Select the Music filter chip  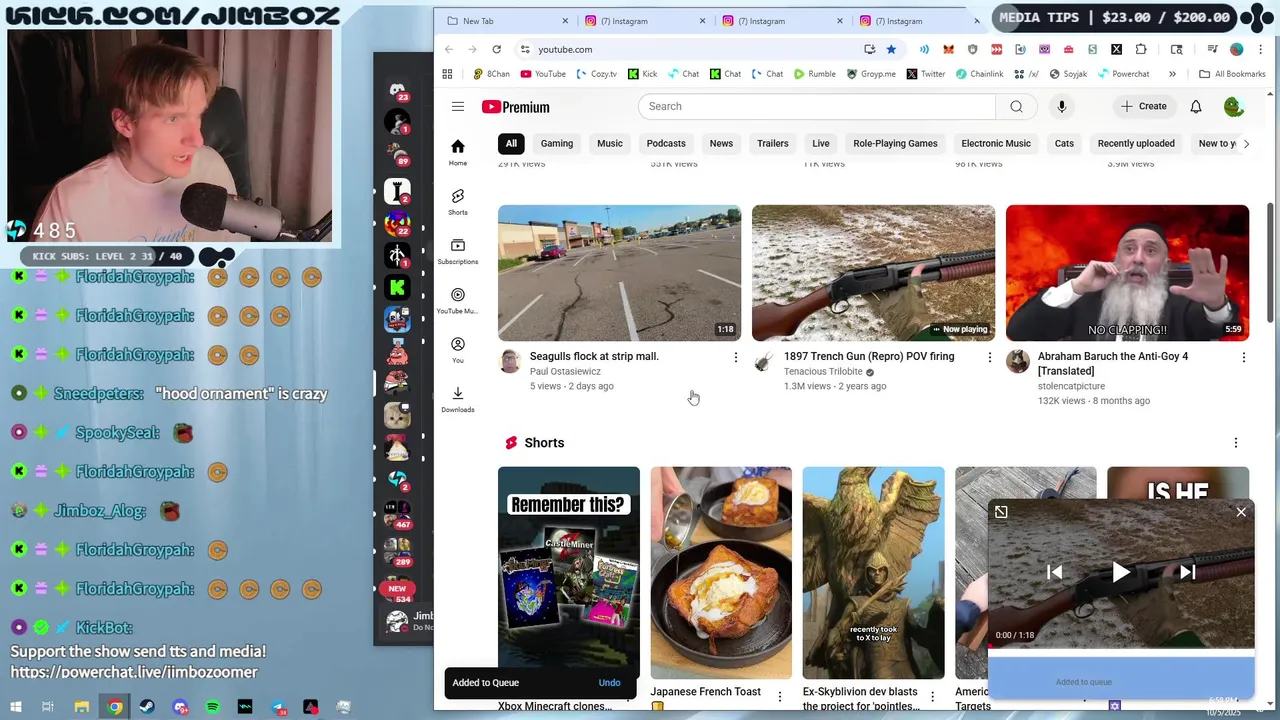610,143
